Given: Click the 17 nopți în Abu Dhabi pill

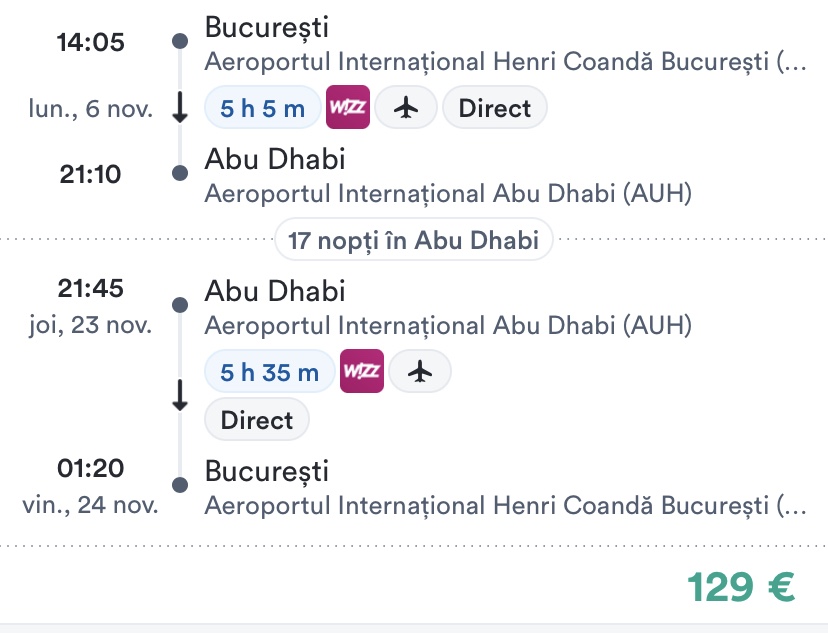Looking at the screenshot, I should (413, 240).
